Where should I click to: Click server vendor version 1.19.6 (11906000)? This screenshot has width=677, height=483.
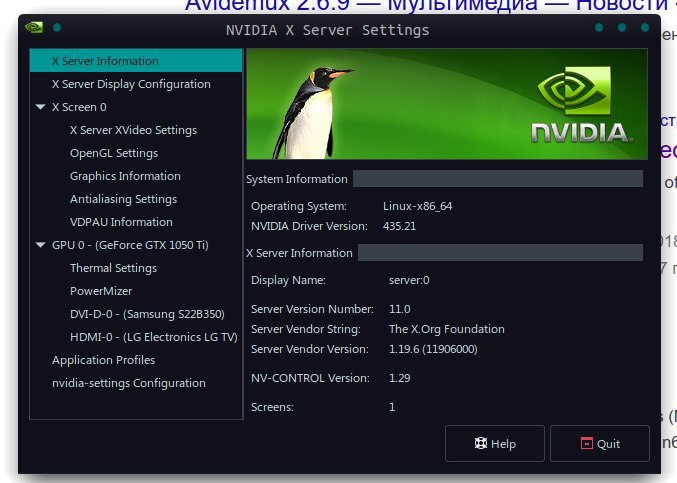433,349
